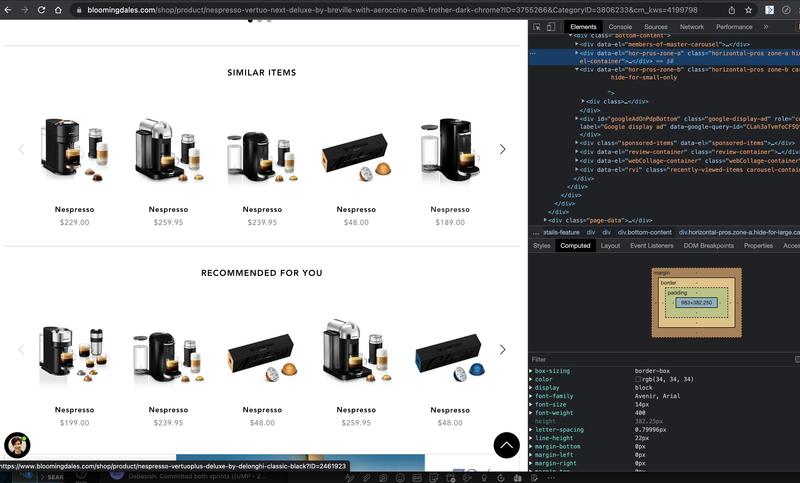
Task: Open the chat avatar bubble
Action: point(17,445)
